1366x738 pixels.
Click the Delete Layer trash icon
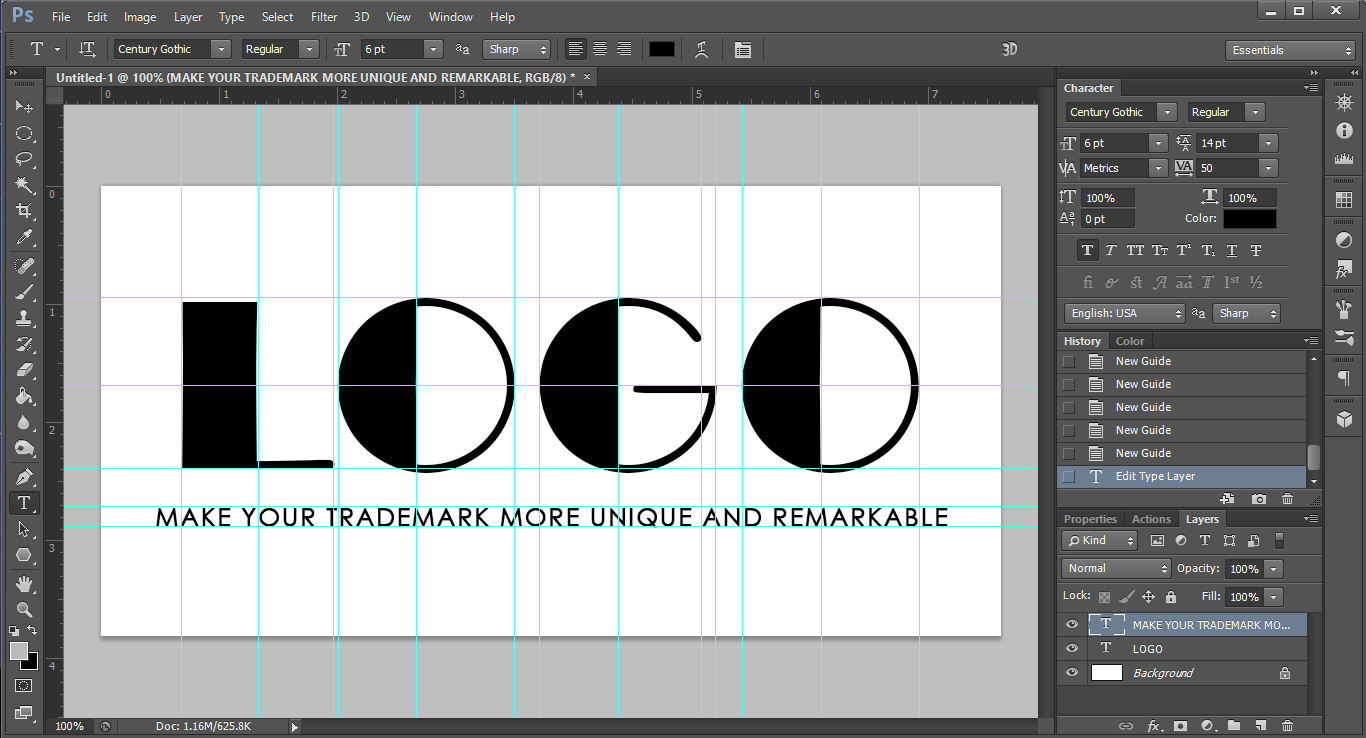1287,726
